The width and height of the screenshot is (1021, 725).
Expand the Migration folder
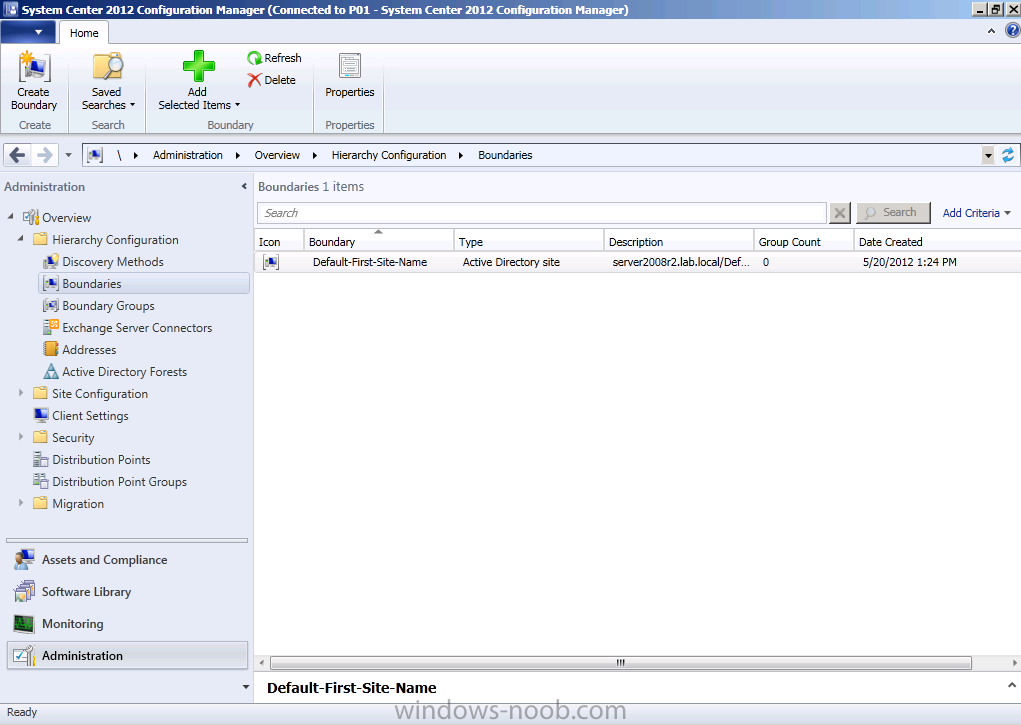click(x=20, y=503)
